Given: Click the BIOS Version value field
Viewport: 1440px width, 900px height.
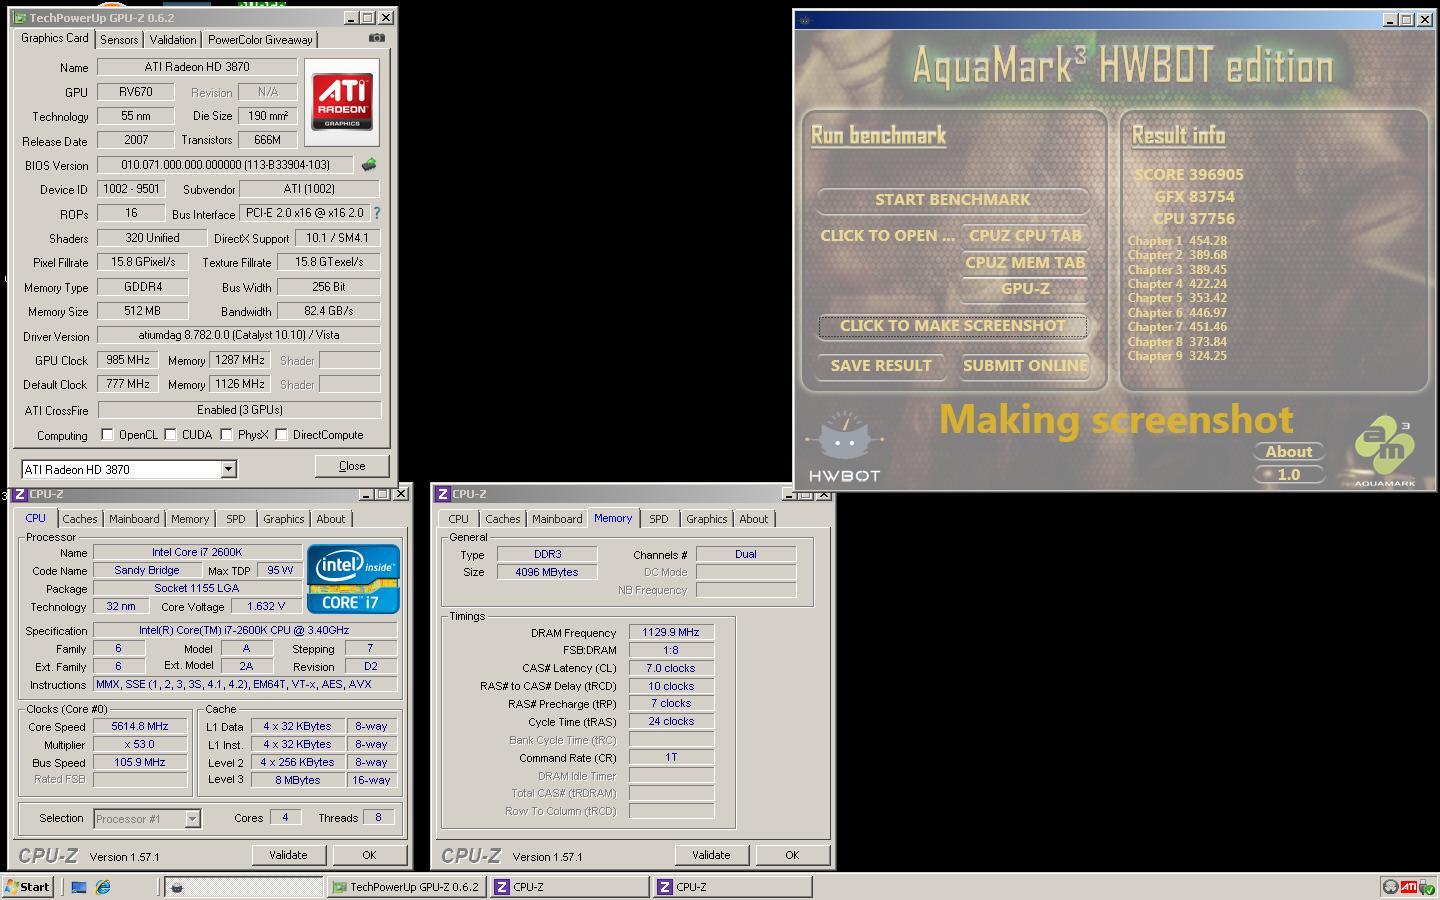Looking at the screenshot, I should click(x=225, y=165).
